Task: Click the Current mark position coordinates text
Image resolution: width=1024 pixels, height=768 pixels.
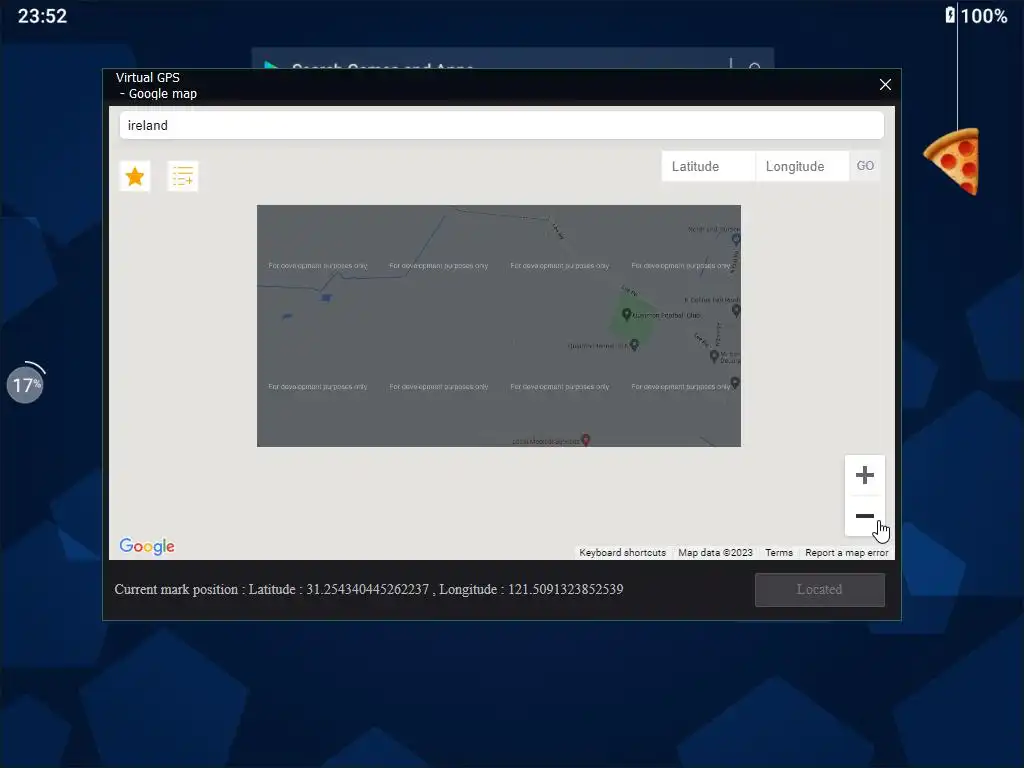Action: pyautogui.click(x=369, y=590)
